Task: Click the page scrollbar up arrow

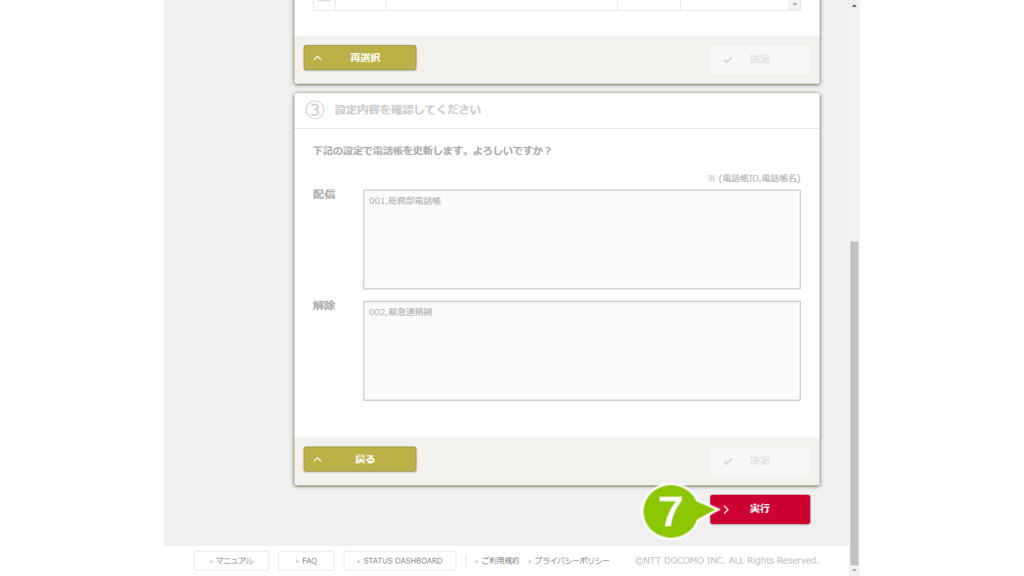Action: pos(854,5)
